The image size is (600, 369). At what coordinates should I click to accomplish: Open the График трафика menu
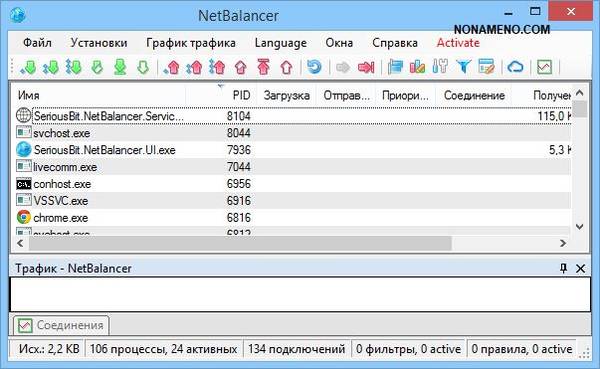pos(191,43)
